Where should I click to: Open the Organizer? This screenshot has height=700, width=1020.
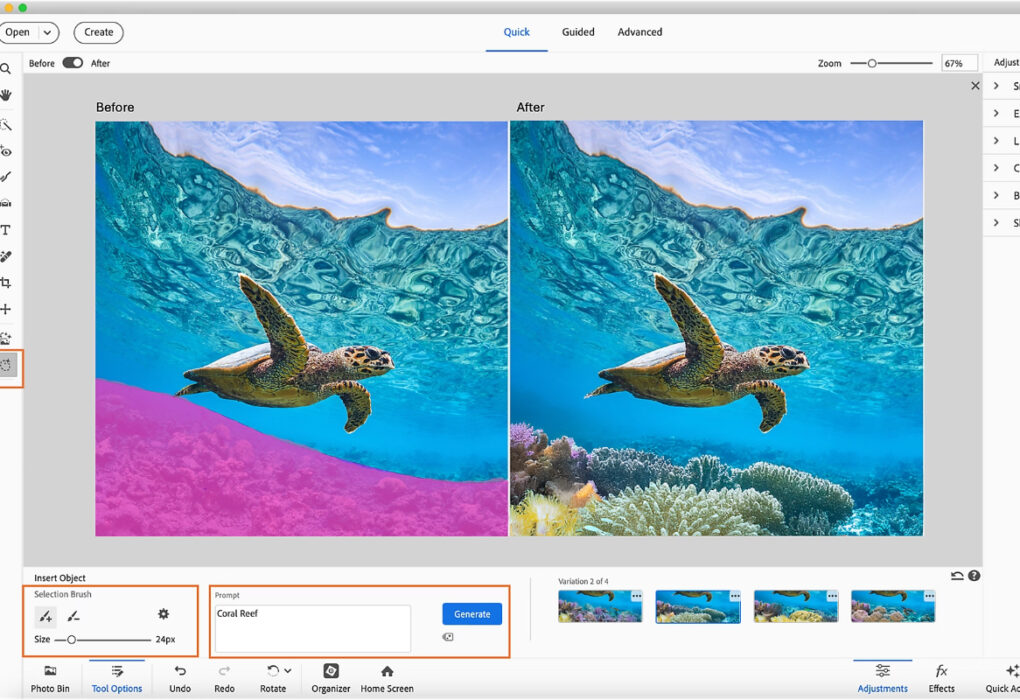331,679
